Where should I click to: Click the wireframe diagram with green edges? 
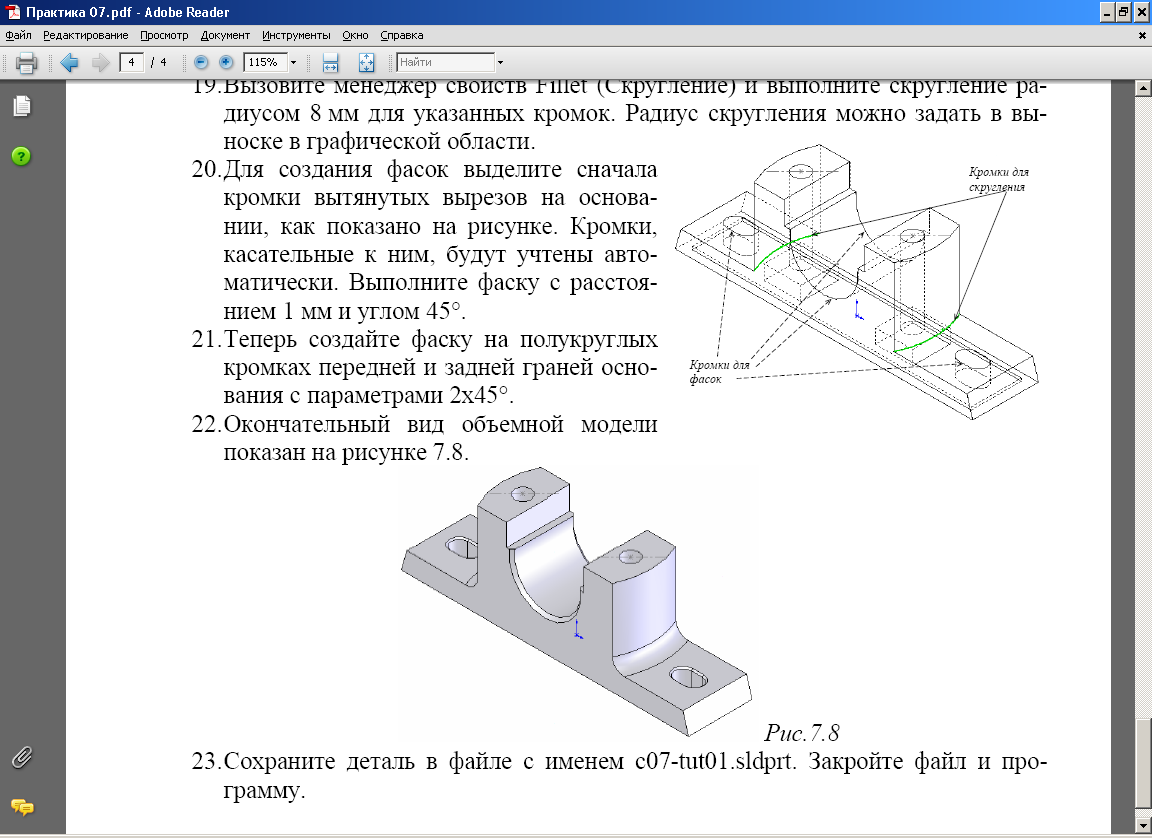[x=856, y=281]
